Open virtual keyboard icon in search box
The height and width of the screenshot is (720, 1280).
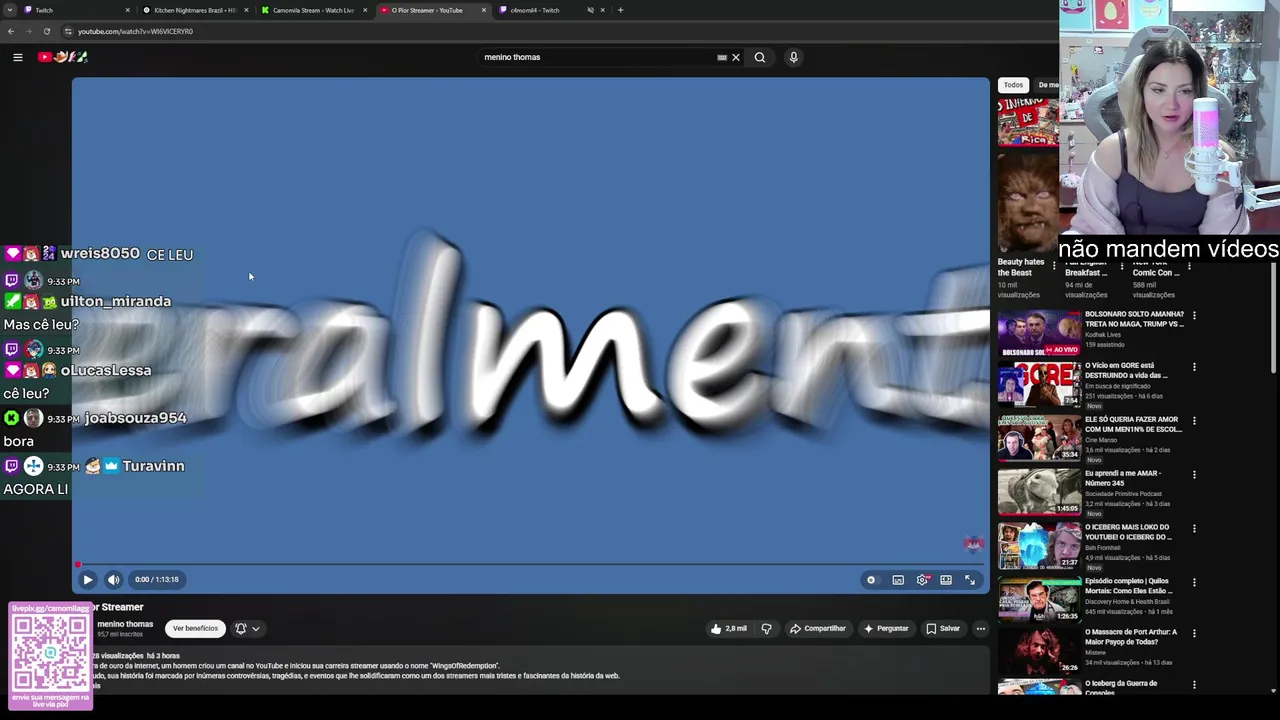722,57
